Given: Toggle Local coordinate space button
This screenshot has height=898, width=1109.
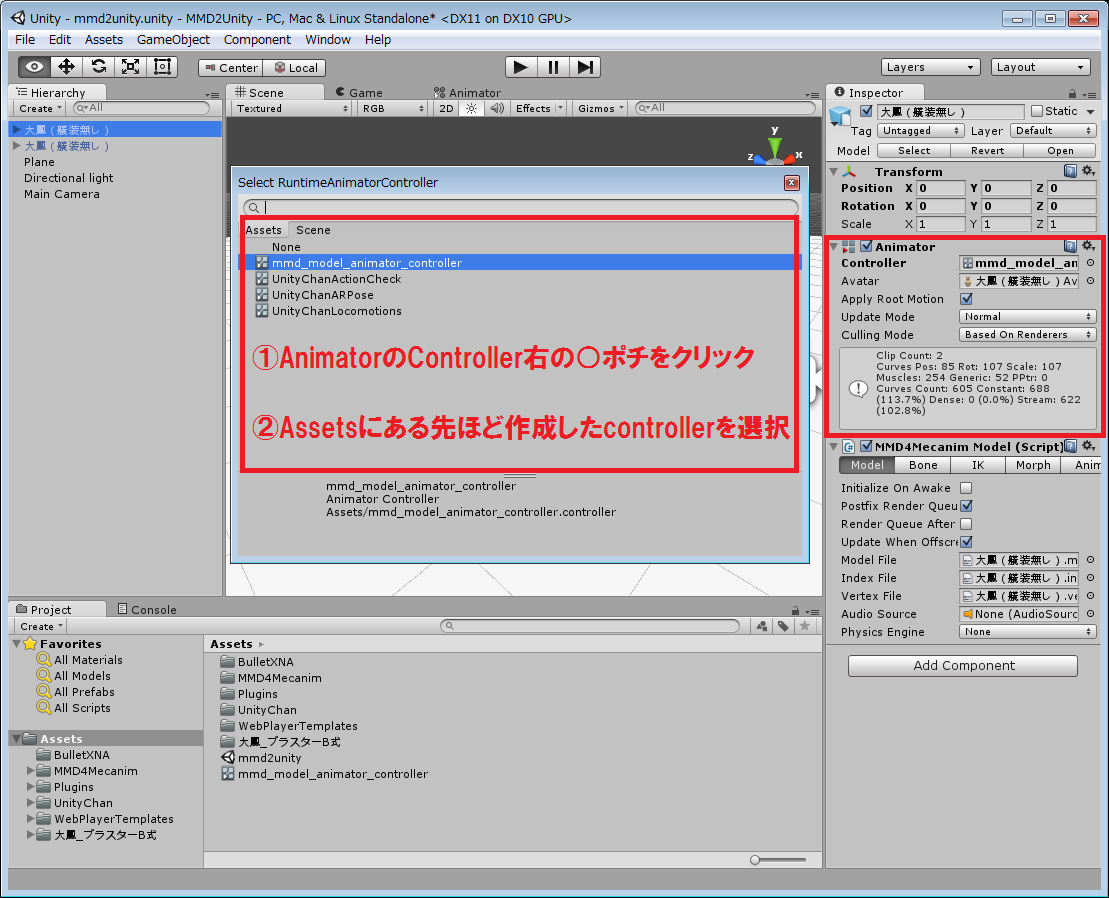Looking at the screenshot, I should (294, 68).
